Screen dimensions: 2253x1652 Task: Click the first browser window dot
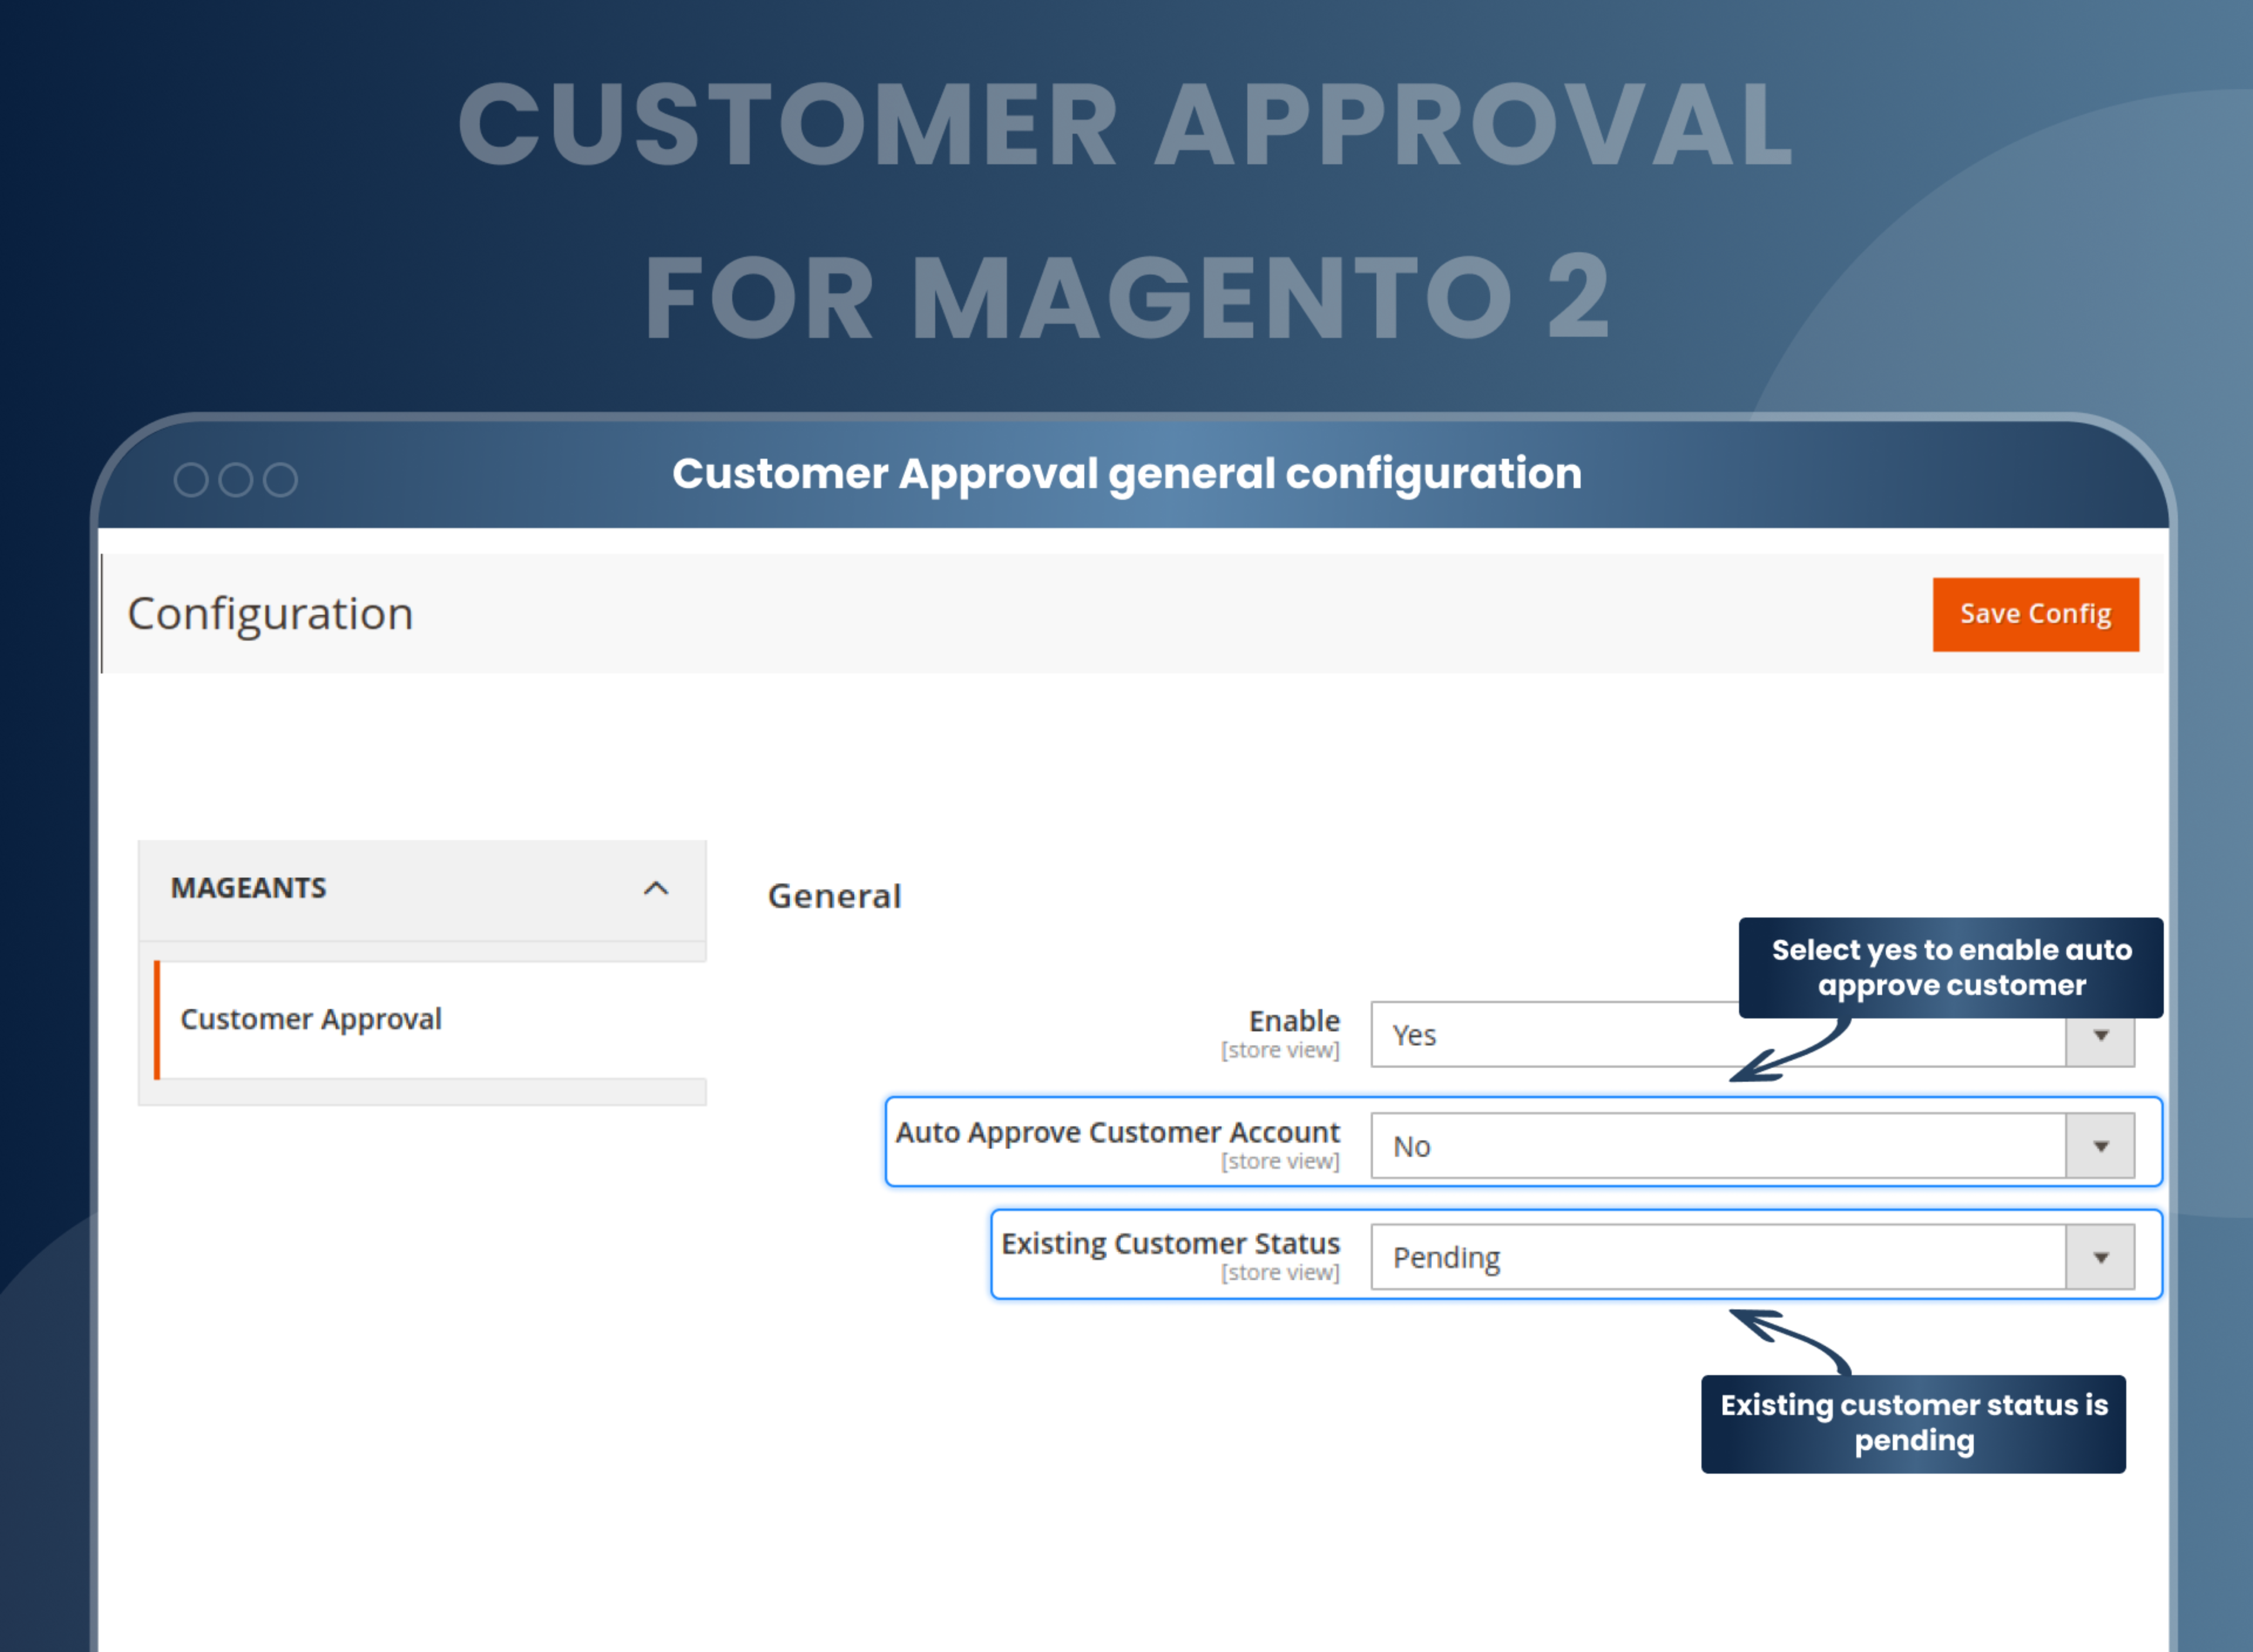tap(191, 479)
